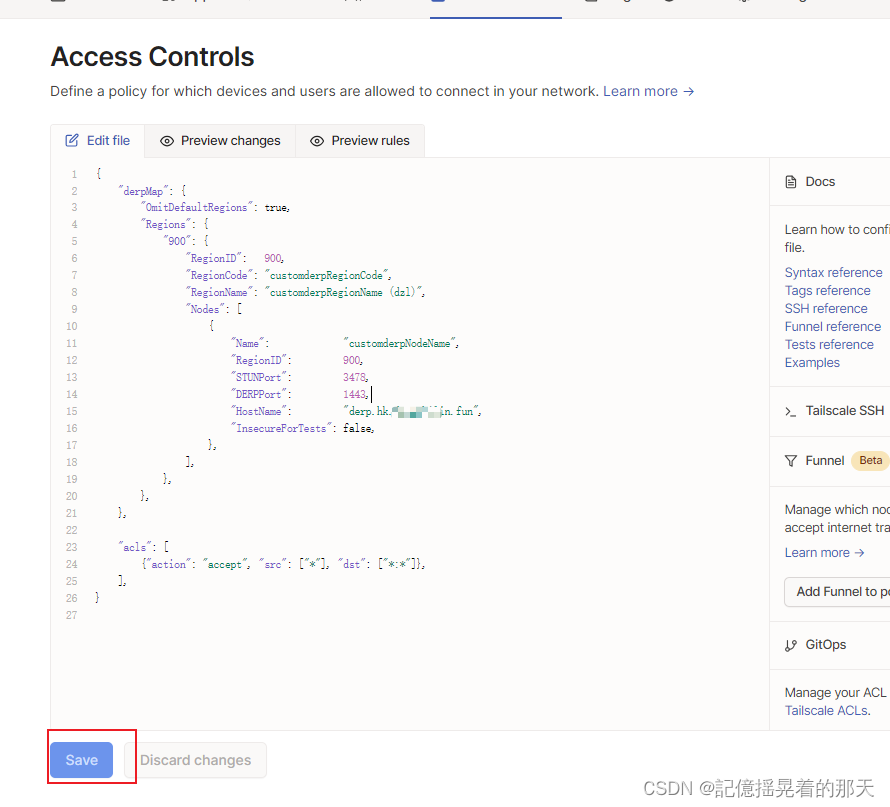
Task: Open the Tailscale ACLs link
Action: [827, 711]
